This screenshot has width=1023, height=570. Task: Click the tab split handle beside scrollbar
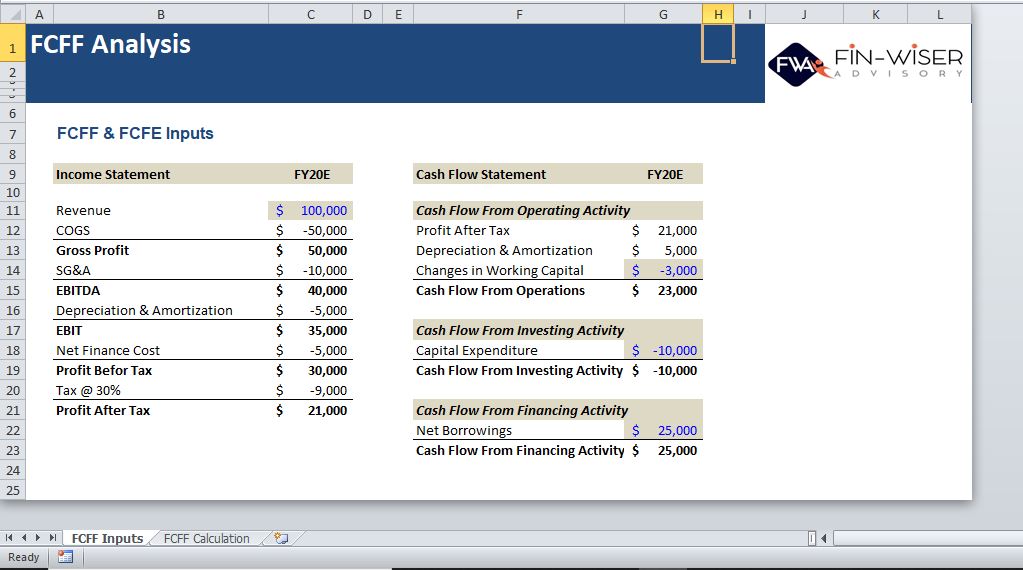(x=812, y=538)
